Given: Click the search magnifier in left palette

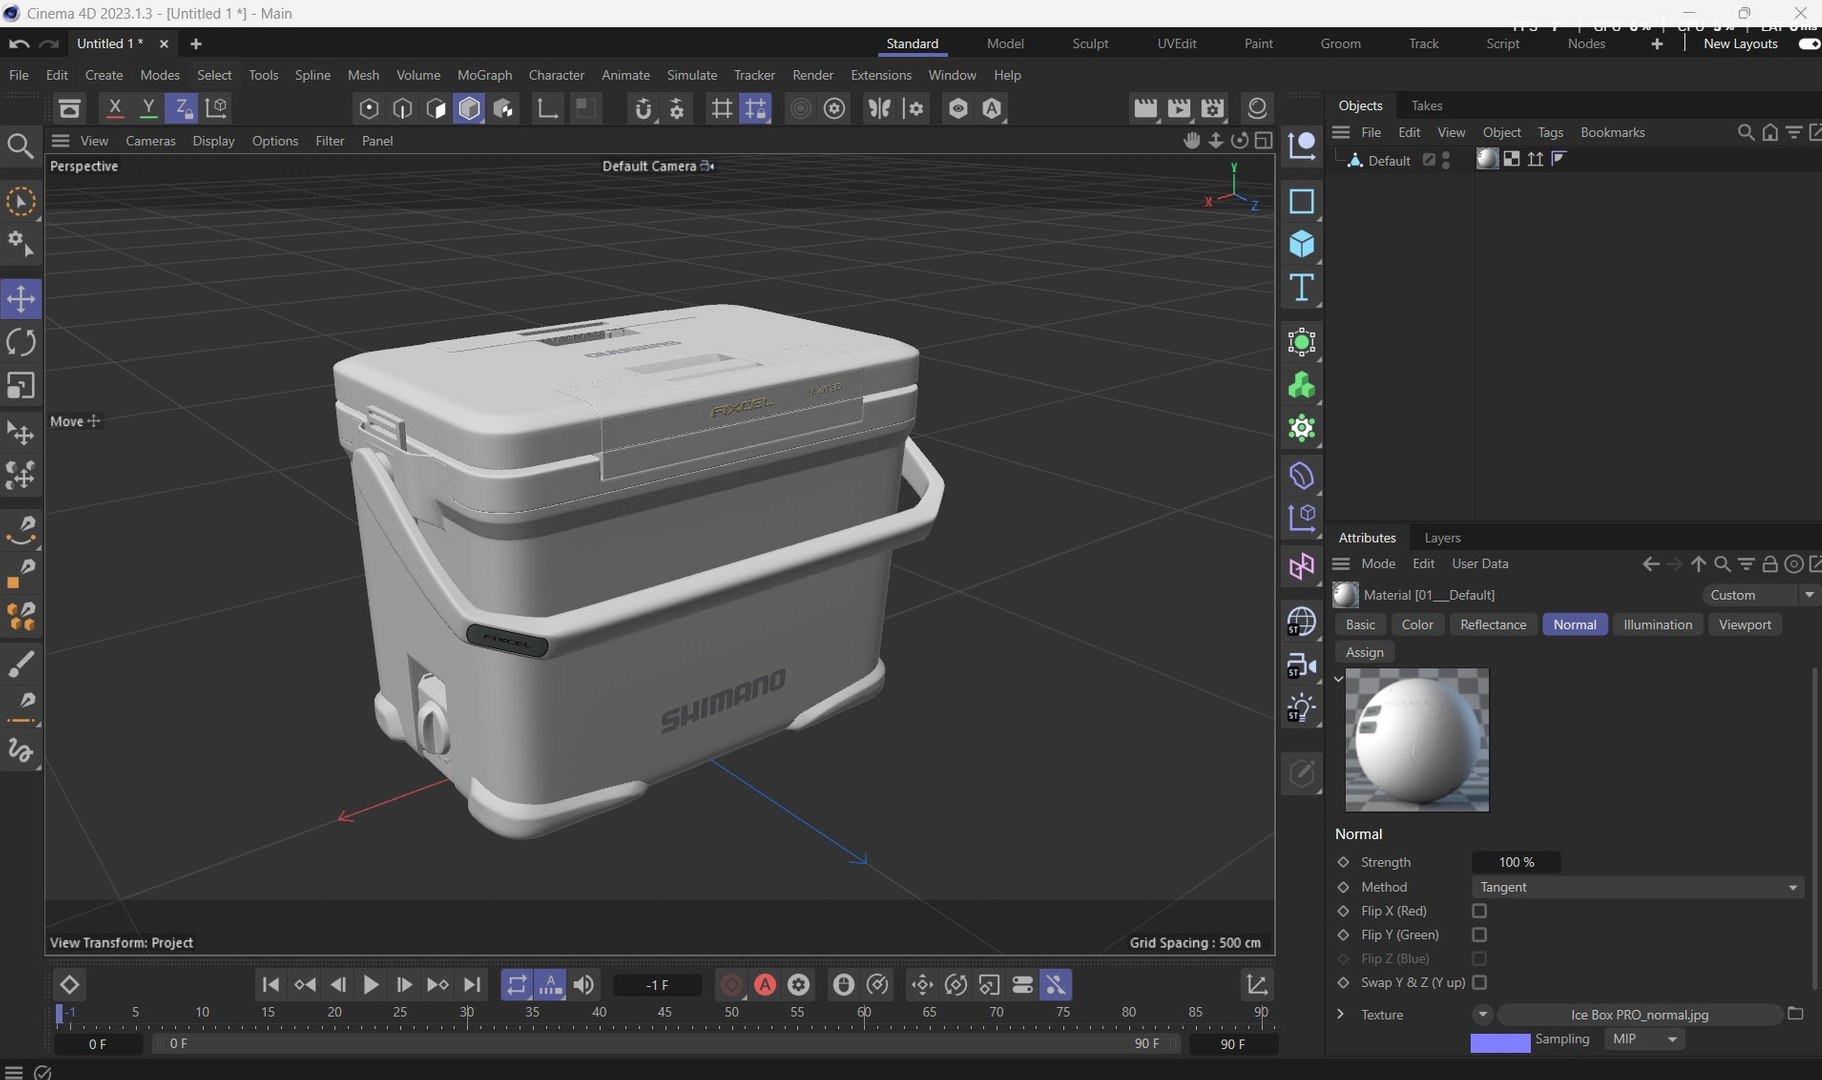Looking at the screenshot, I should coord(21,147).
